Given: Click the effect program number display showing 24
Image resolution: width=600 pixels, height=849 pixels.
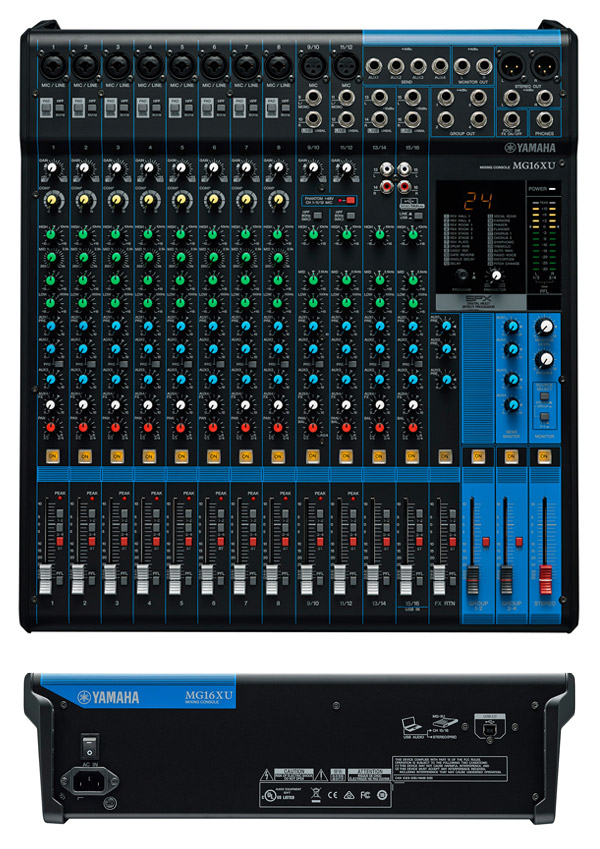Looking at the screenshot, I should [460, 199].
